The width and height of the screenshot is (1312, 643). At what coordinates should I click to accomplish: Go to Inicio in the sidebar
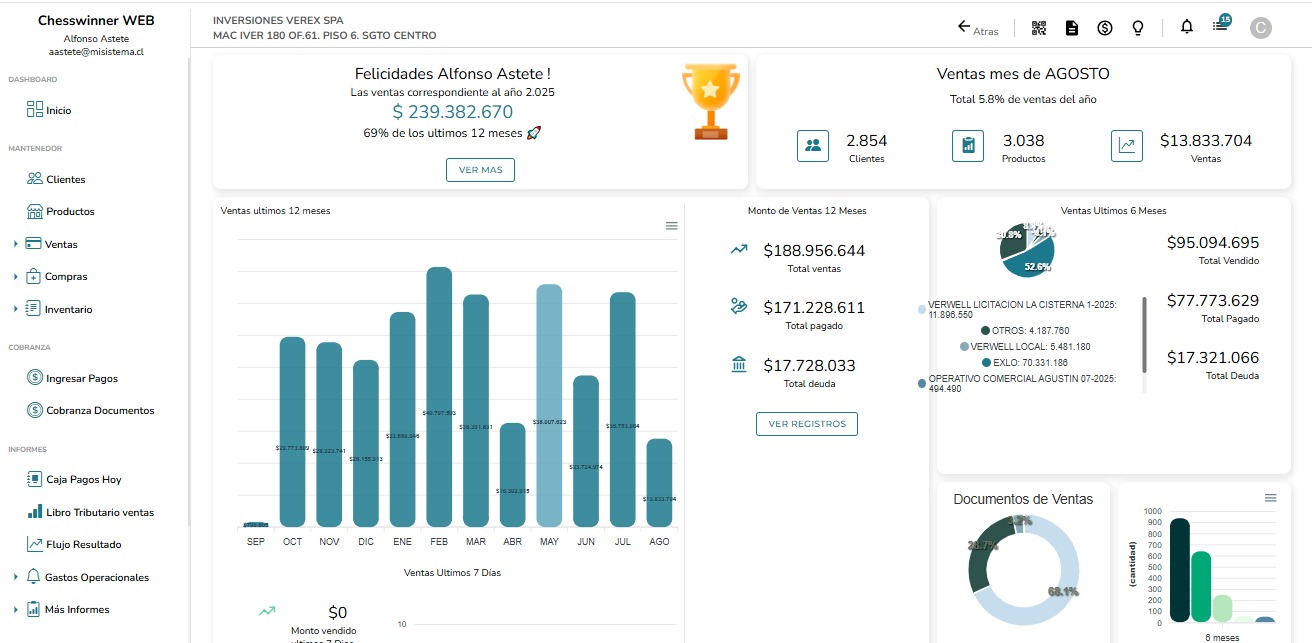pyautogui.click(x=58, y=110)
